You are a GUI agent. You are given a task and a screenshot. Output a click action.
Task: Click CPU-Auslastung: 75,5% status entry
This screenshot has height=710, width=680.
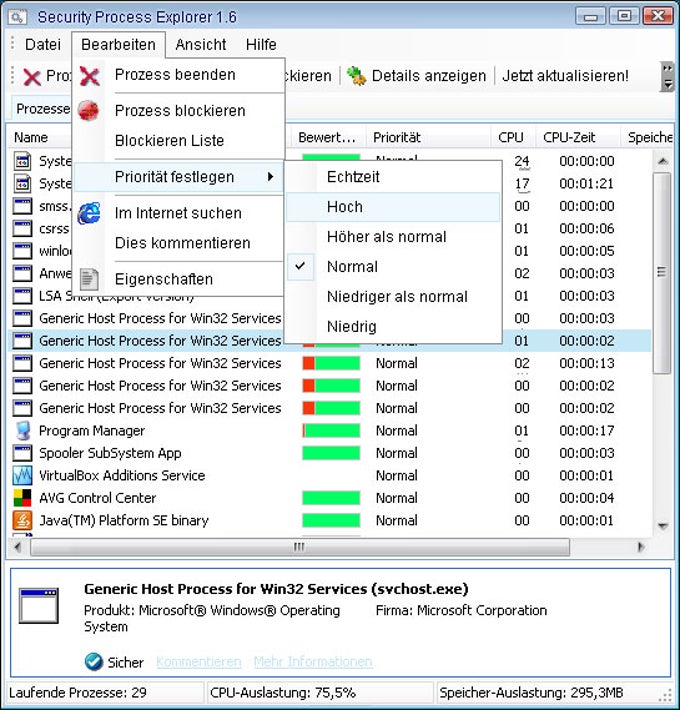point(320,693)
